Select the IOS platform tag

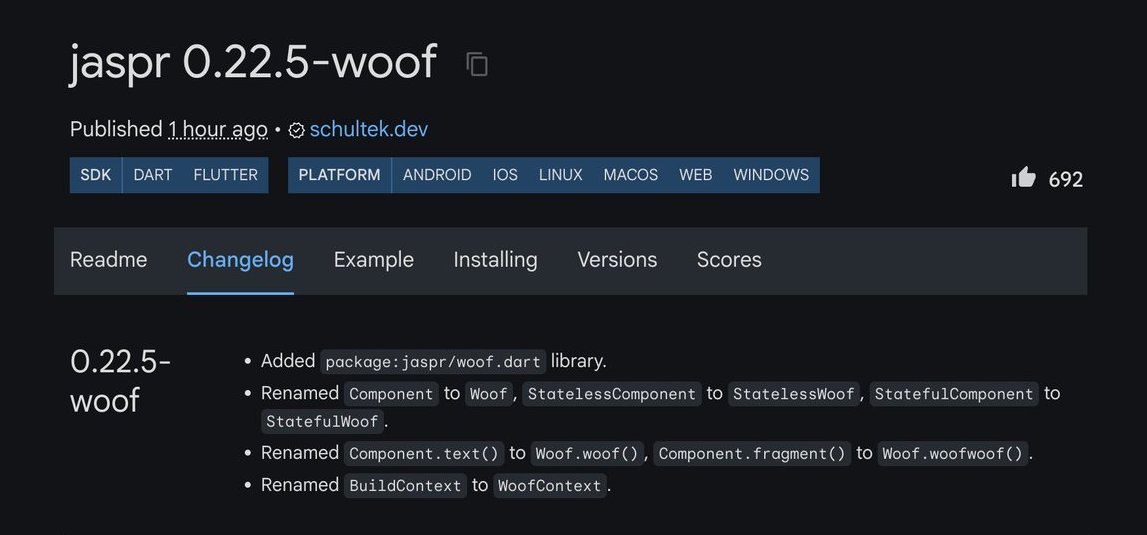(505, 175)
